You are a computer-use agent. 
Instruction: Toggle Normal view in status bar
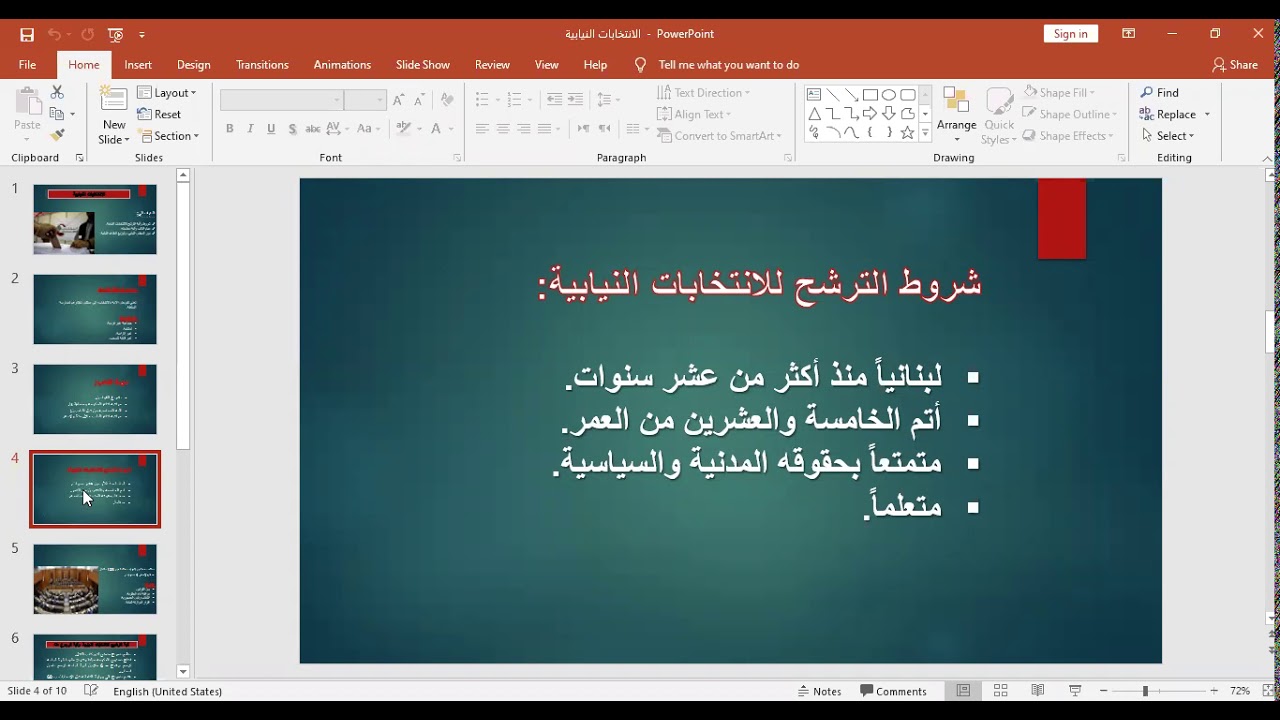[x=963, y=691]
